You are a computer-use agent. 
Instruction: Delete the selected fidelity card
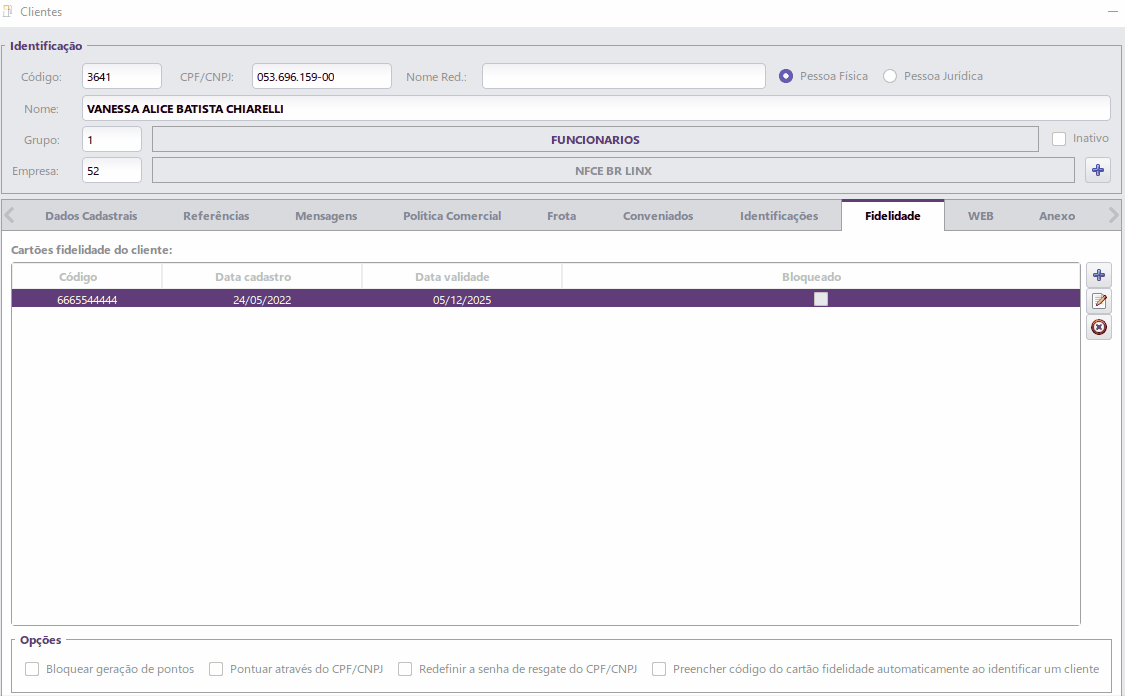tap(1098, 327)
